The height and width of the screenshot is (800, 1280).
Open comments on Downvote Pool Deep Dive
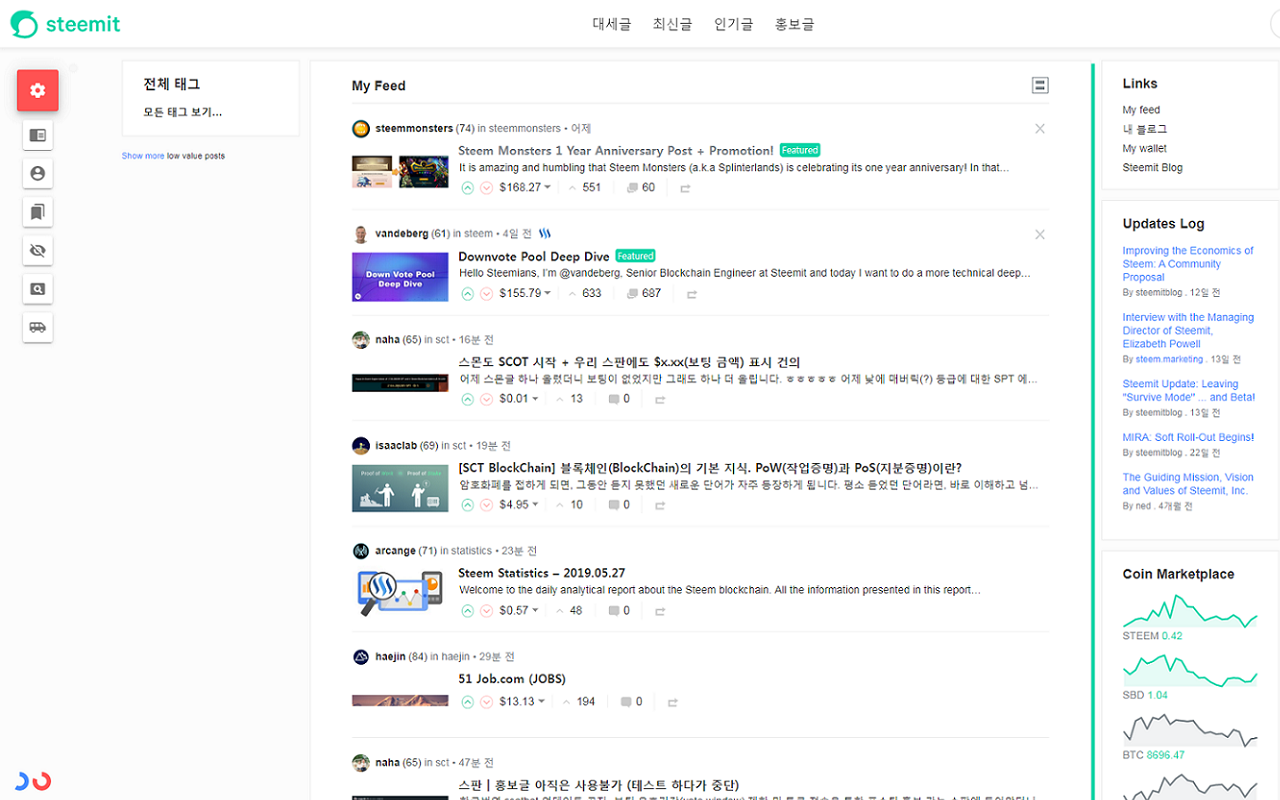click(x=644, y=293)
